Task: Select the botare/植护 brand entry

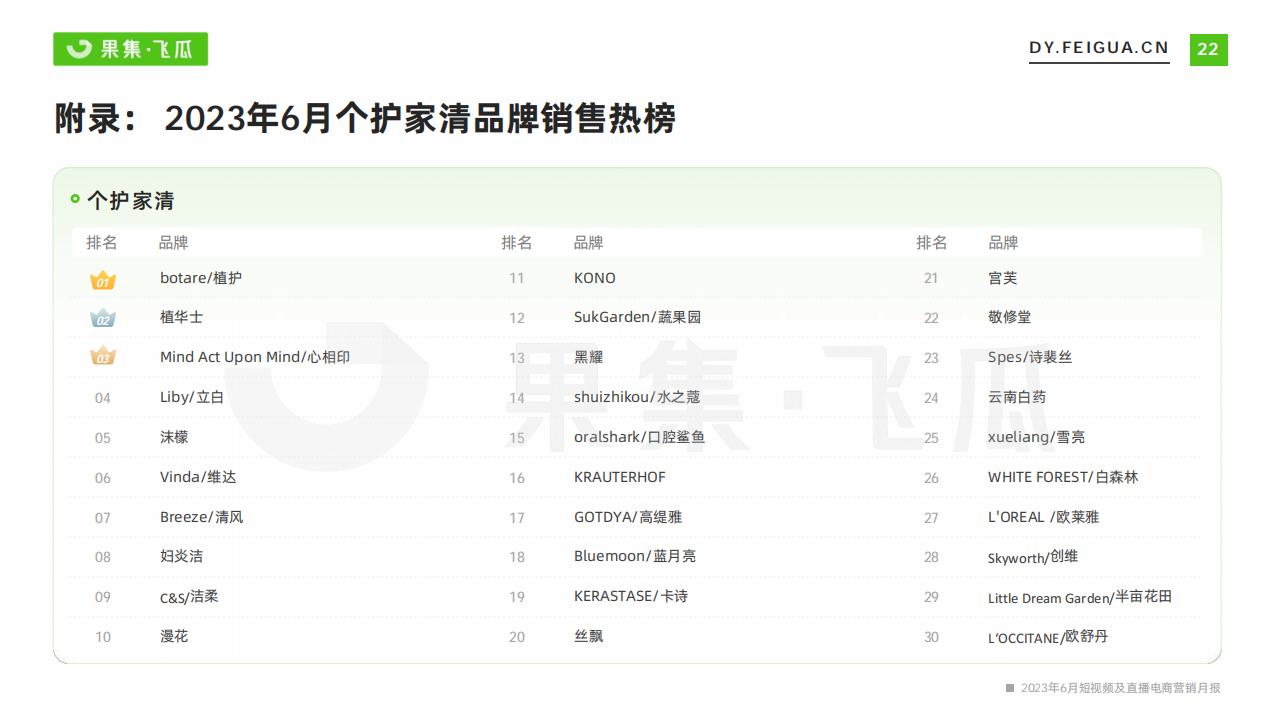Action: [201, 278]
